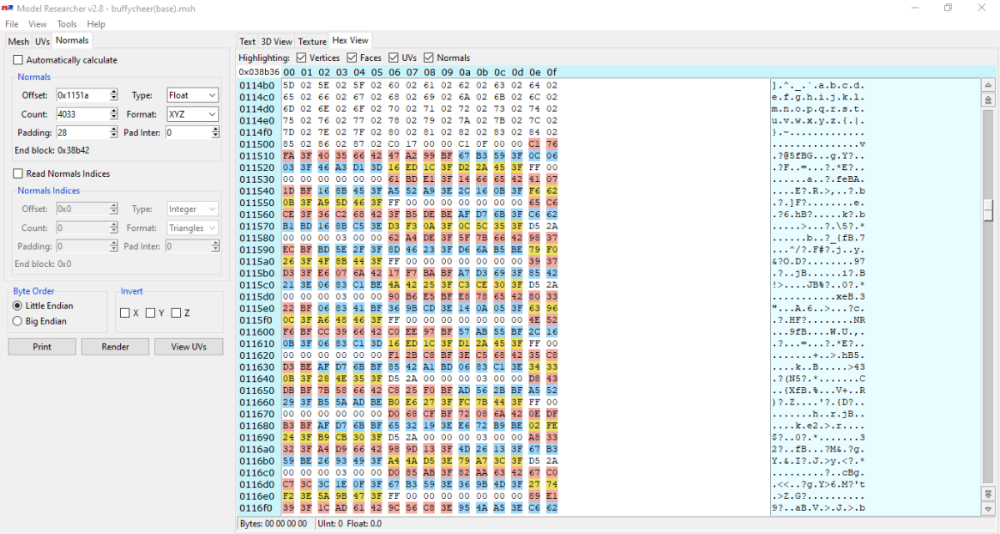Click hex scrollbar up arrow
The width and height of the screenshot is (1000, 534).
click(x=988, y=85)
